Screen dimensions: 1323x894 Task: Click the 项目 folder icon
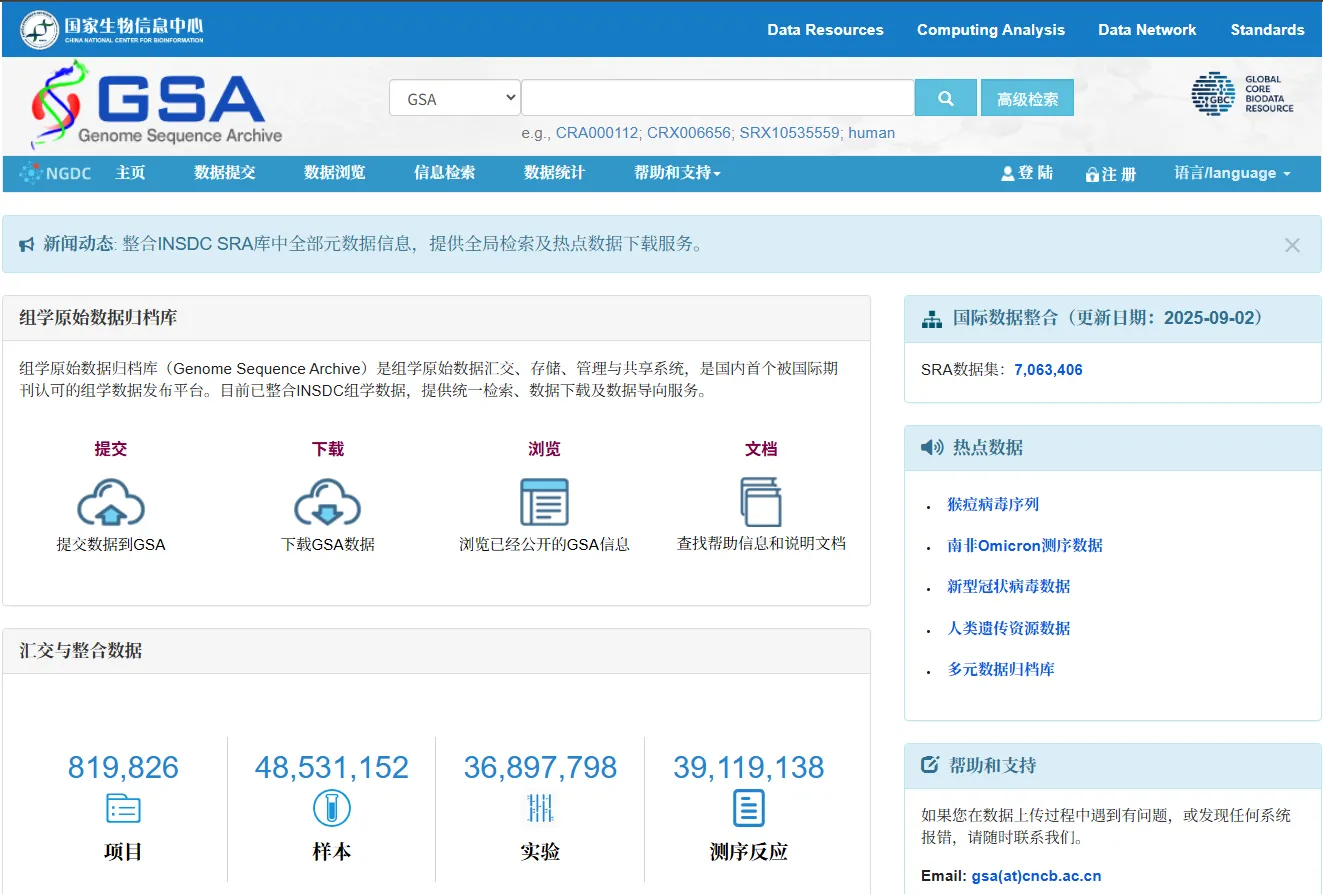[123, 808]
